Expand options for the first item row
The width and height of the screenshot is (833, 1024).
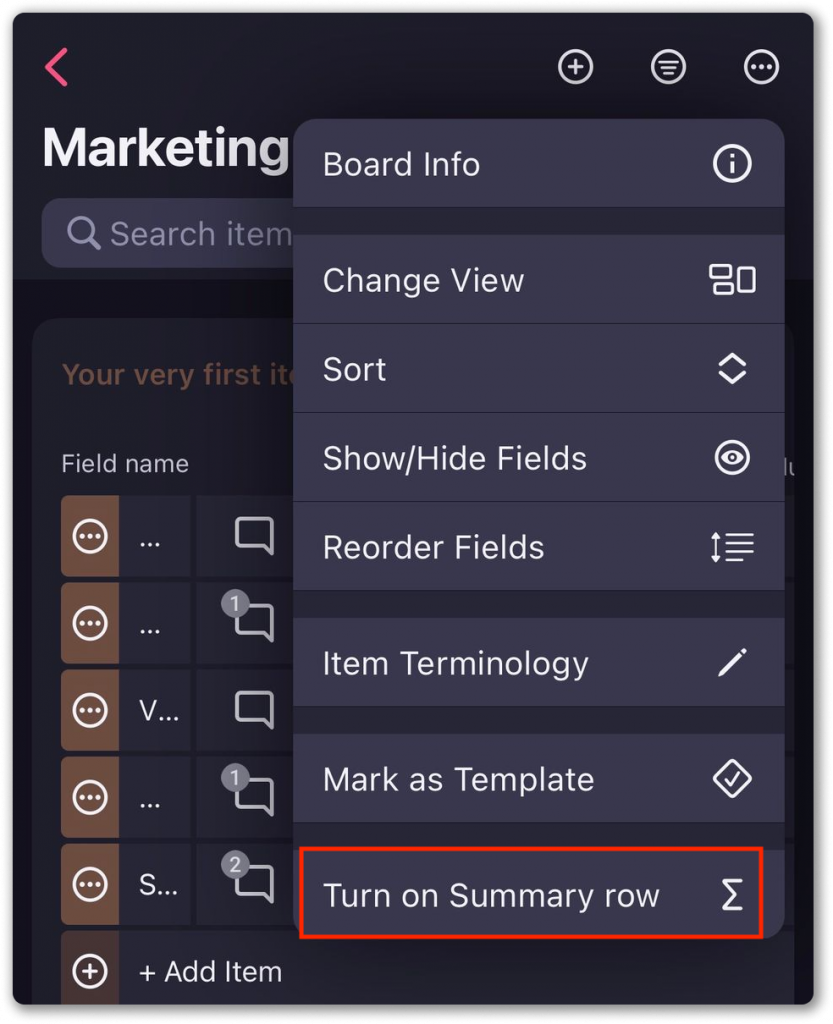point(89,536)
